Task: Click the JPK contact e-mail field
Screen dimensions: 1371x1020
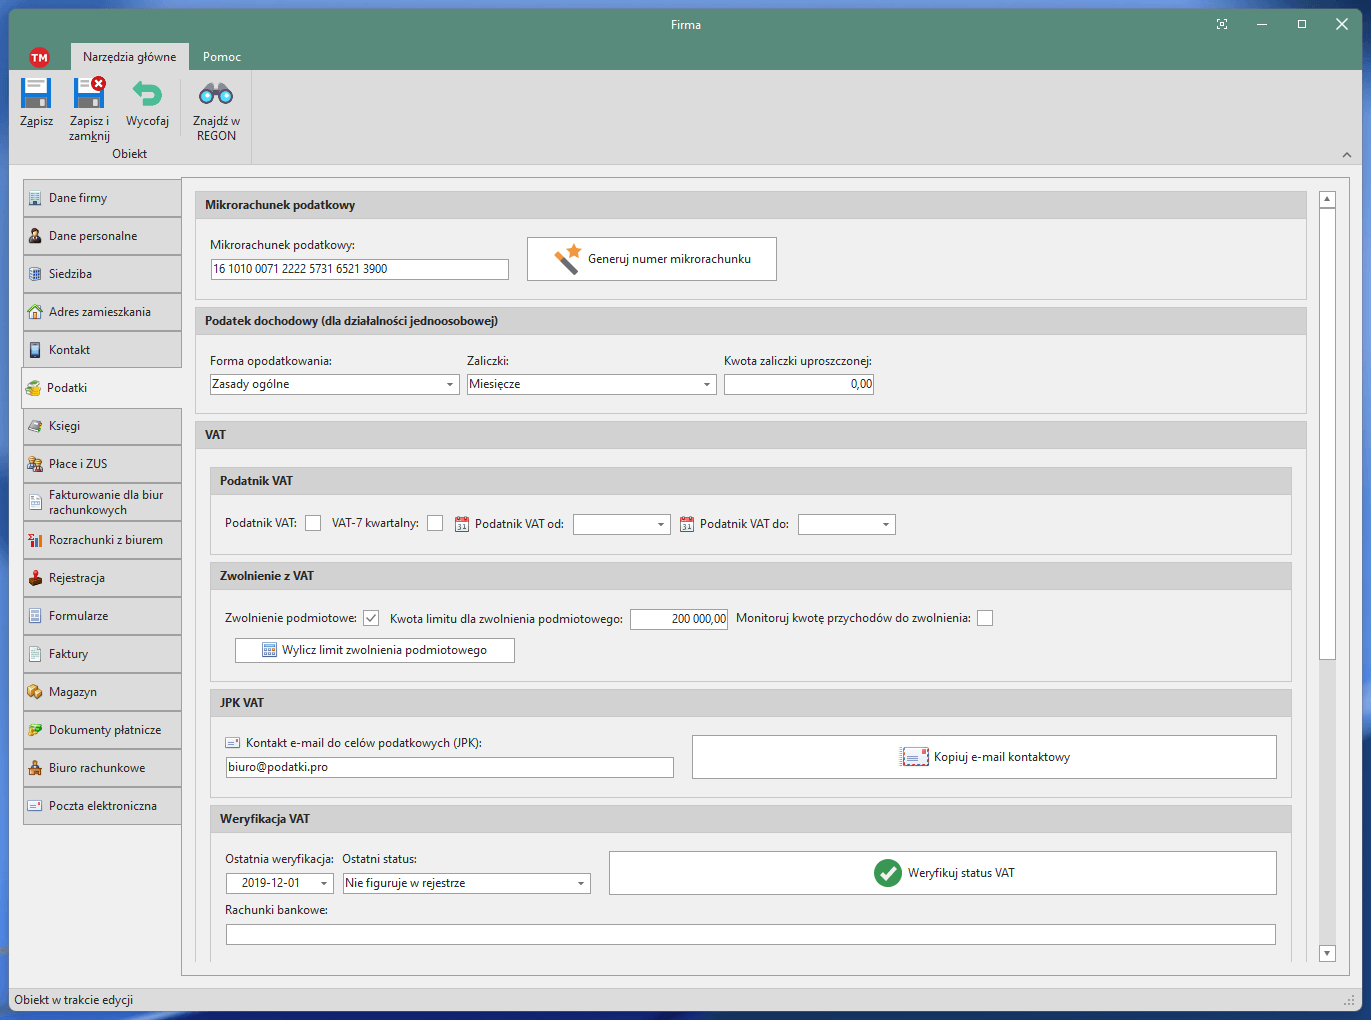Action: pos(449,767)
